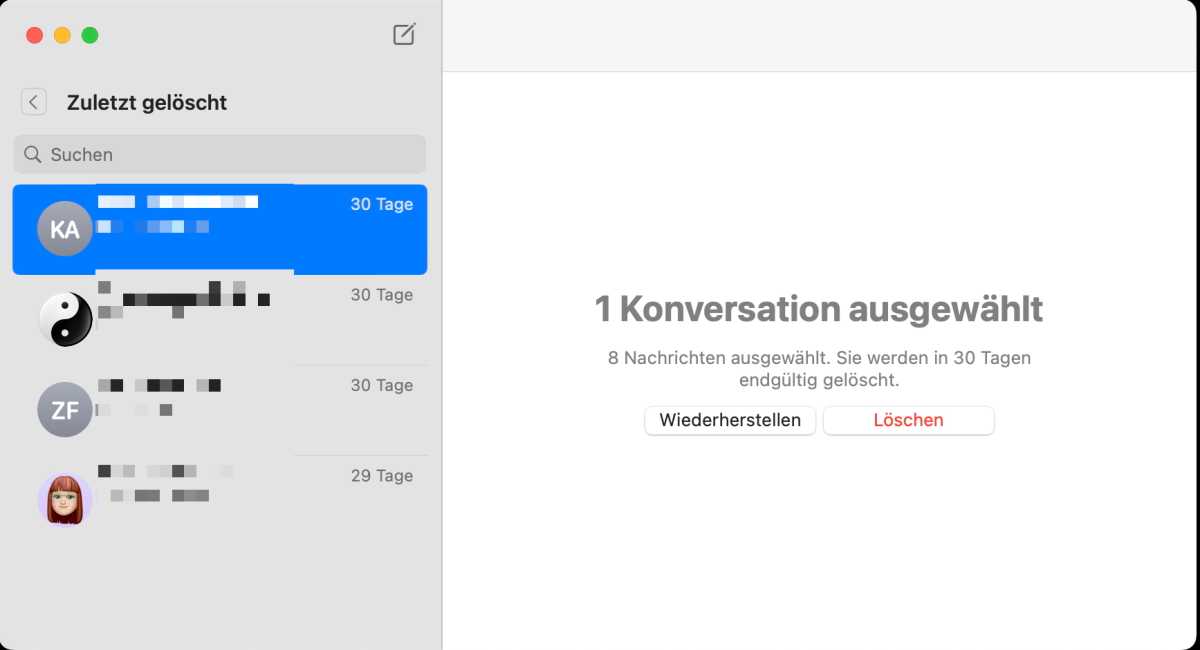Close the window with the red button
The width and height of the screenshot is (1200, 650).
pos(34,35)
